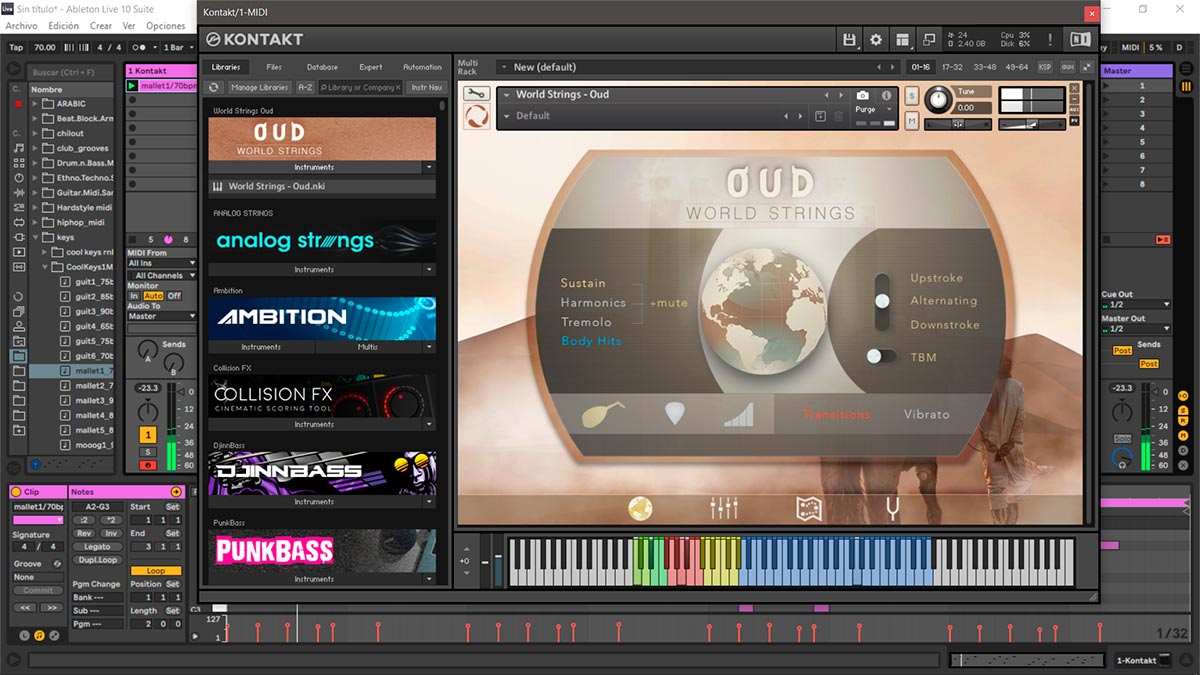Open the Ableton Crear menu
Image resolution: width=1200 pixels, height=675 pixels.
(x=101, y=26)
